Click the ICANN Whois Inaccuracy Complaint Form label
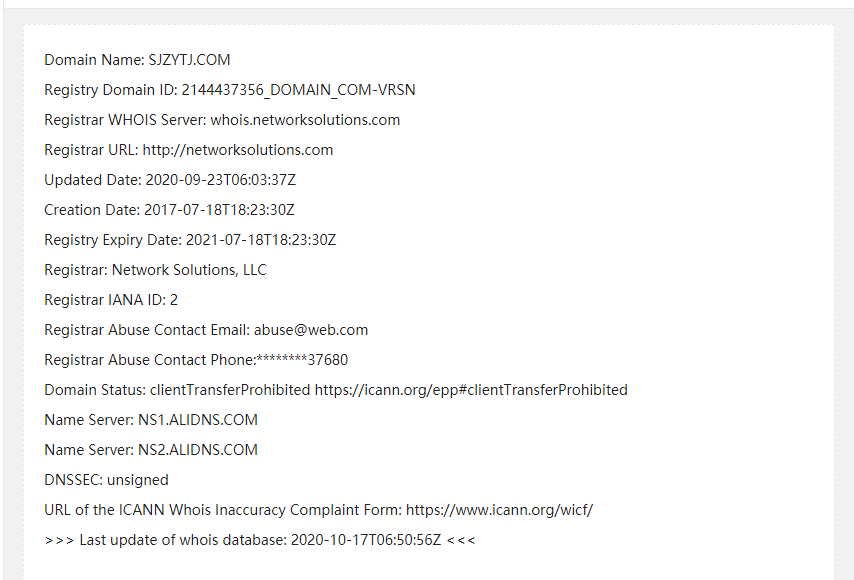 point(222,510)
